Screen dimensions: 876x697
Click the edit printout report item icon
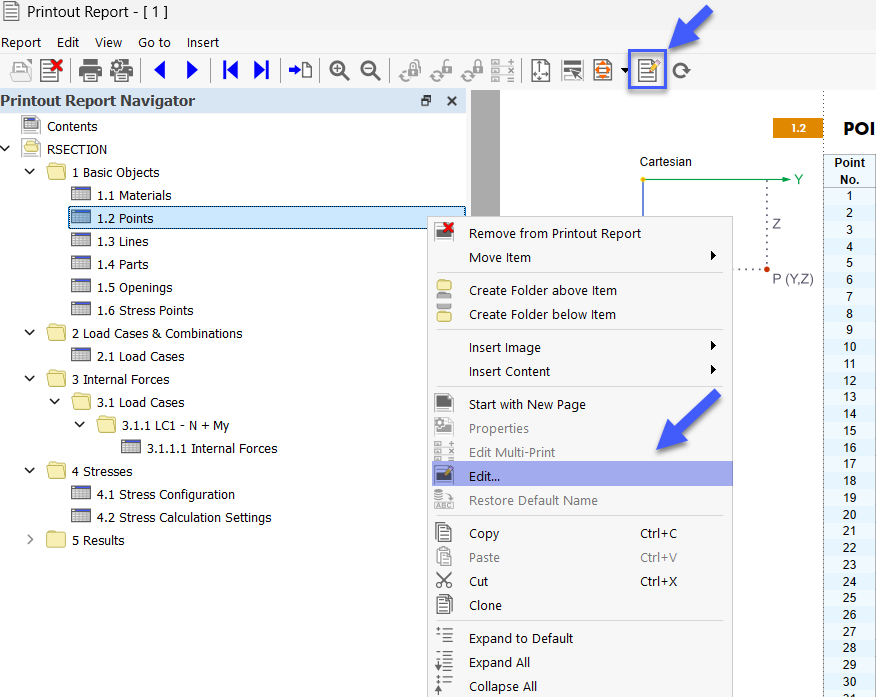[x=648, y=70]
